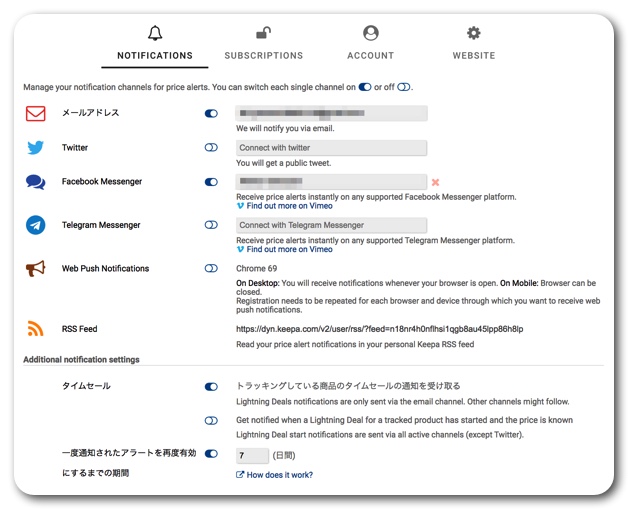Click the Facebook Messenger chat icon

click(x=36, y=182)
